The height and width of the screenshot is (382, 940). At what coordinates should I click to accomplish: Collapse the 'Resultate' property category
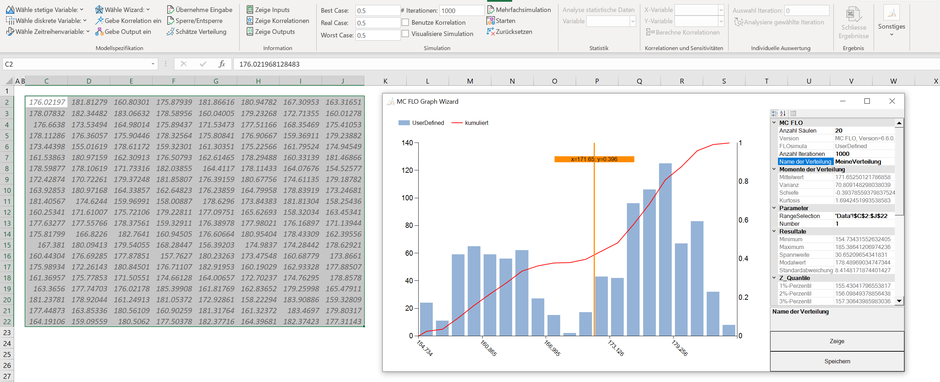774,231
